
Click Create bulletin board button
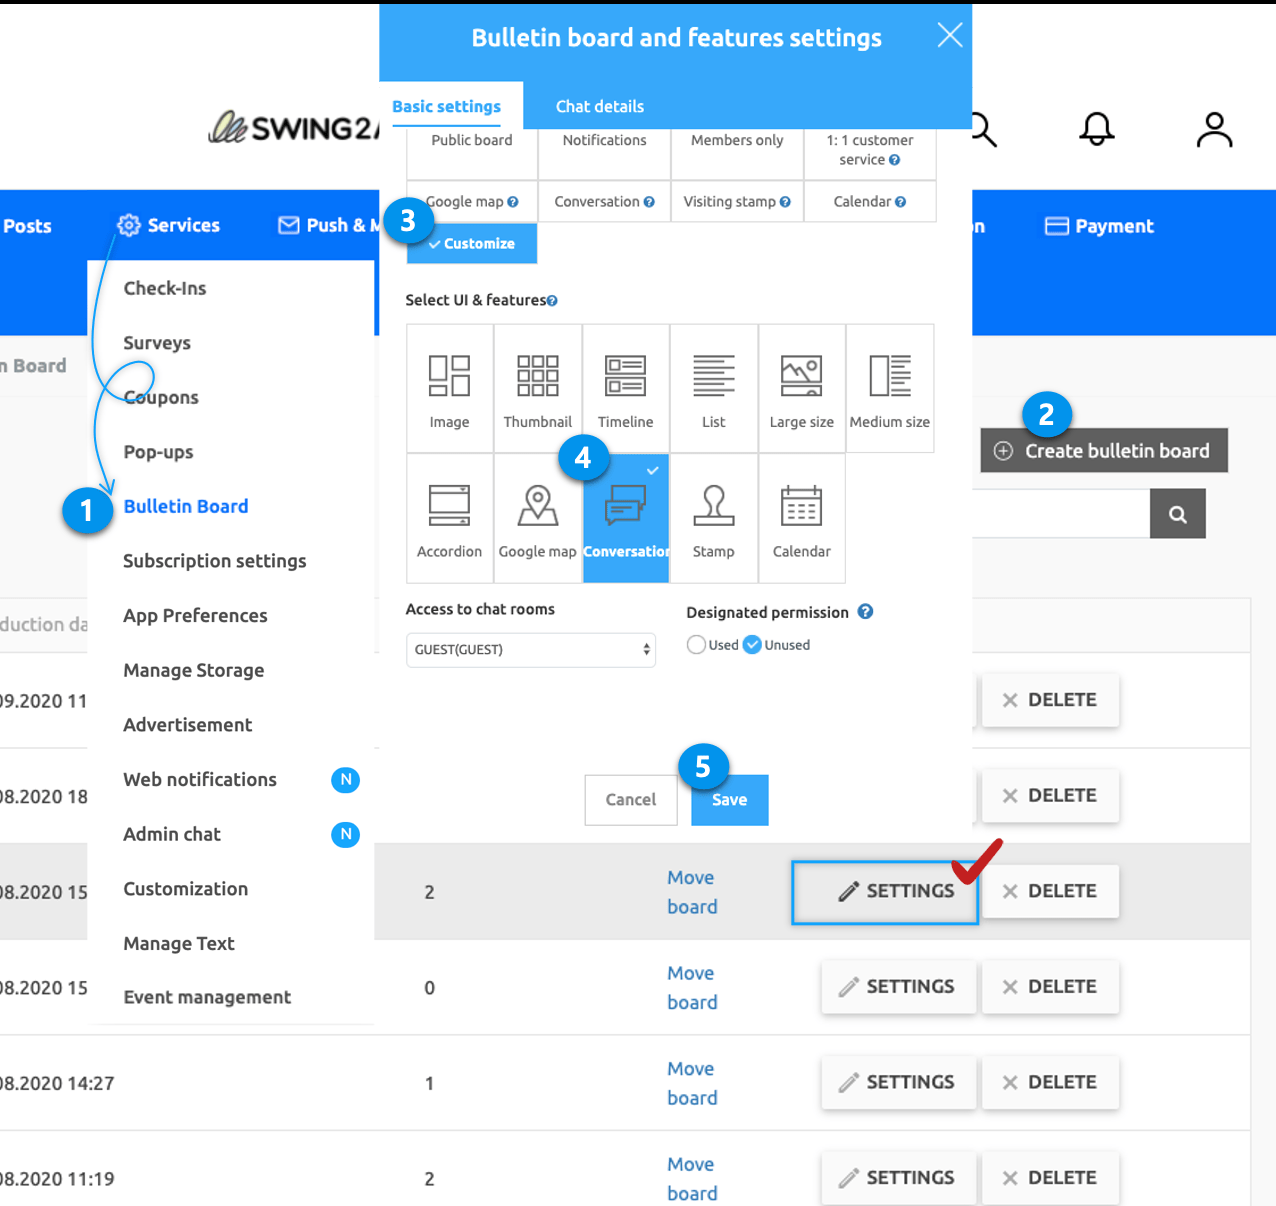coord(1104,451)
